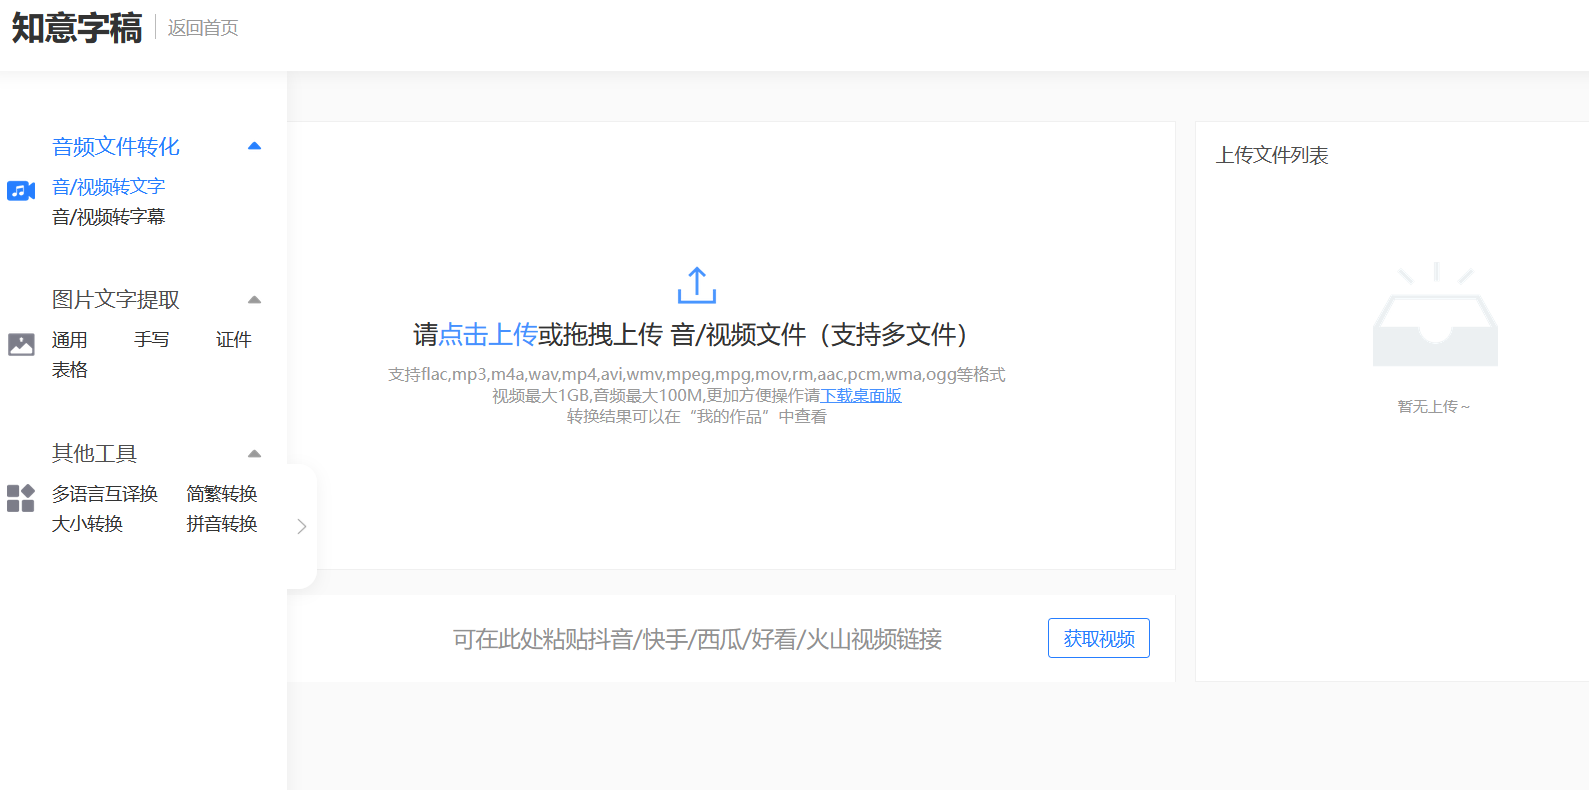Select 音/视频转字幕 menu item

108,216
